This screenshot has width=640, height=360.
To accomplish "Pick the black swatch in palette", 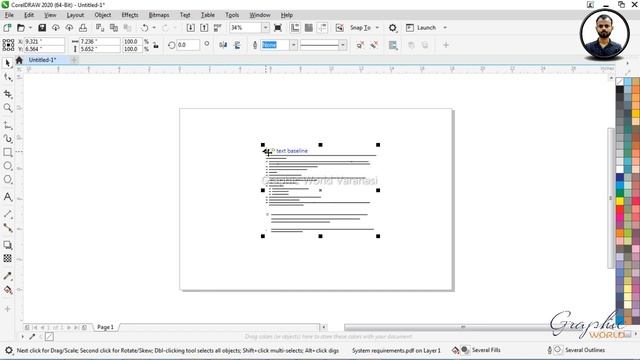I will pyautogui.click(x=620, y=89).
